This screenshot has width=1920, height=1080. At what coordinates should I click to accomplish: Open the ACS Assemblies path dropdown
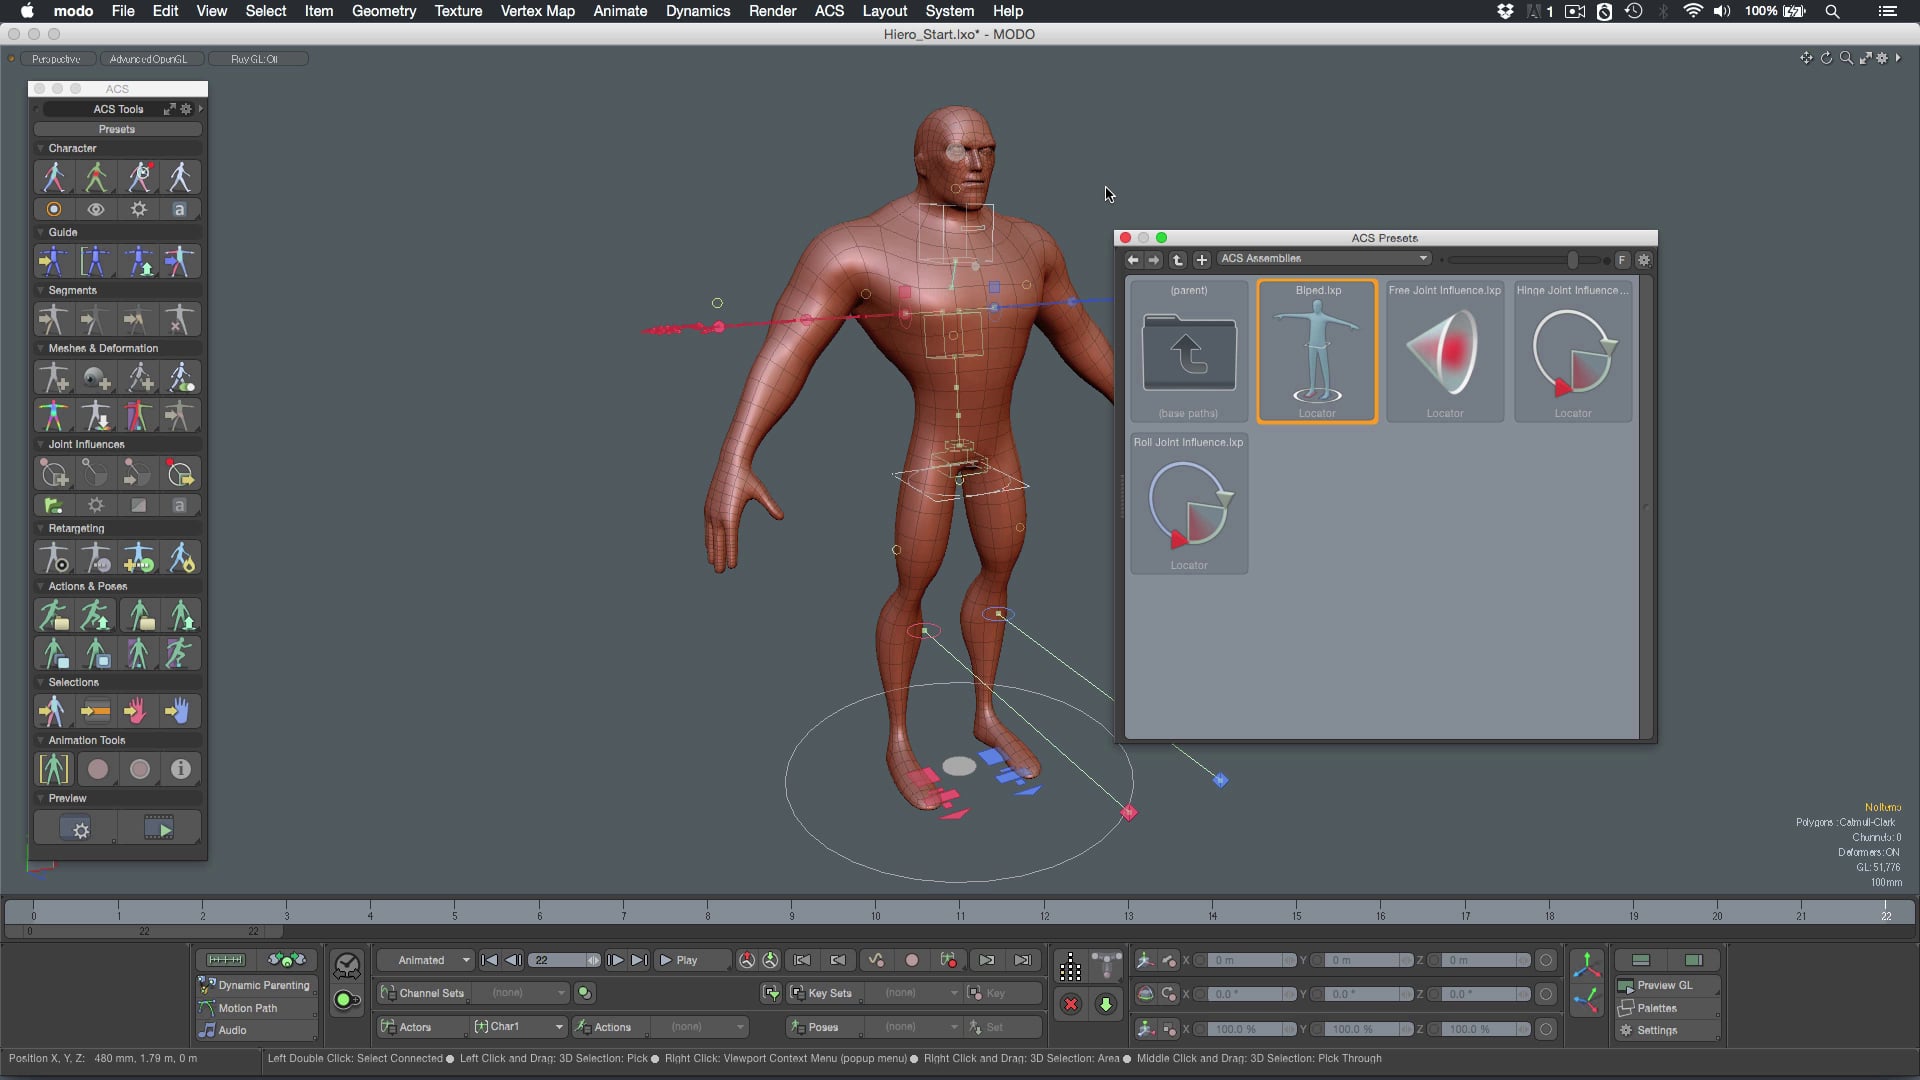1324,259
